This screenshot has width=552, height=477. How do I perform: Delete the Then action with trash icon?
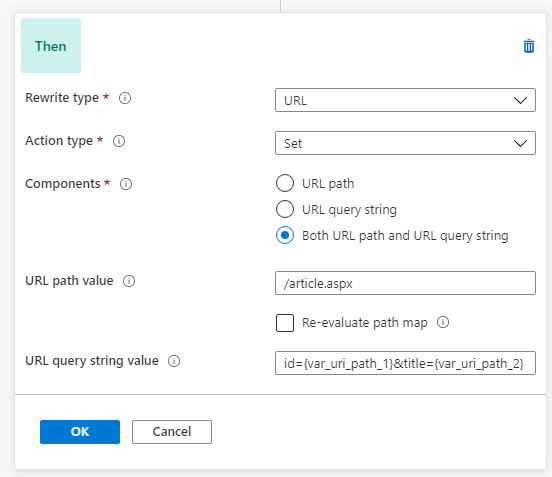click(529, 46)
